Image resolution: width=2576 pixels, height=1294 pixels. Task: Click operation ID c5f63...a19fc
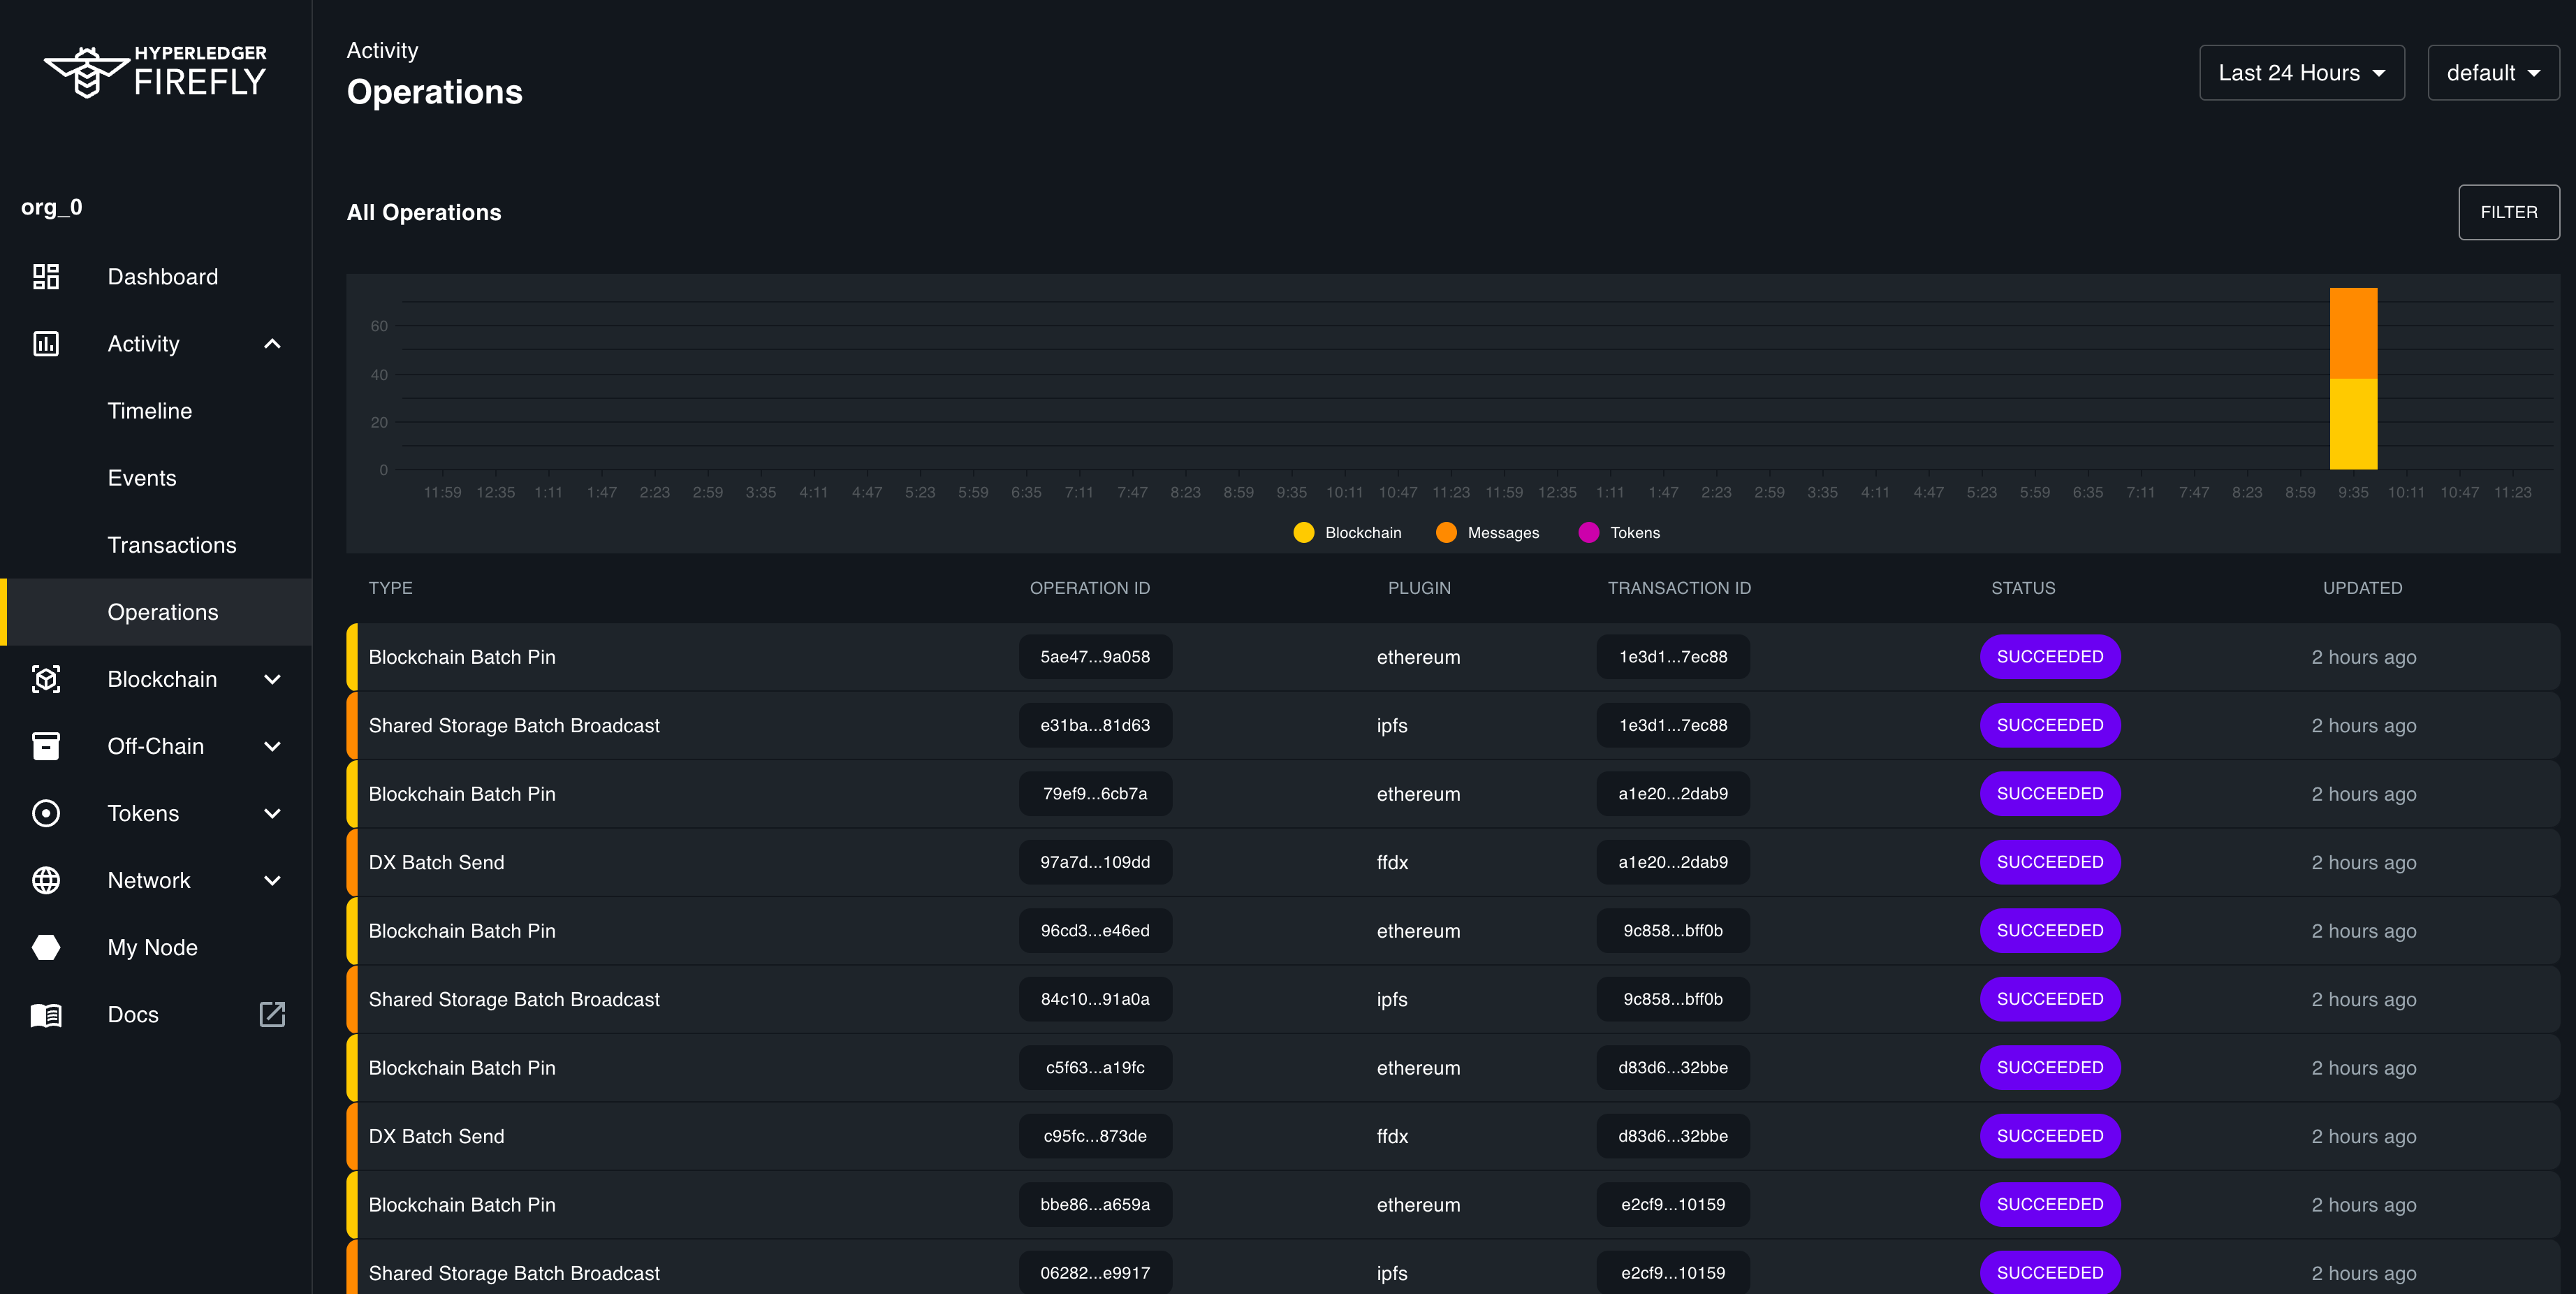(x=1095, y=1067)
